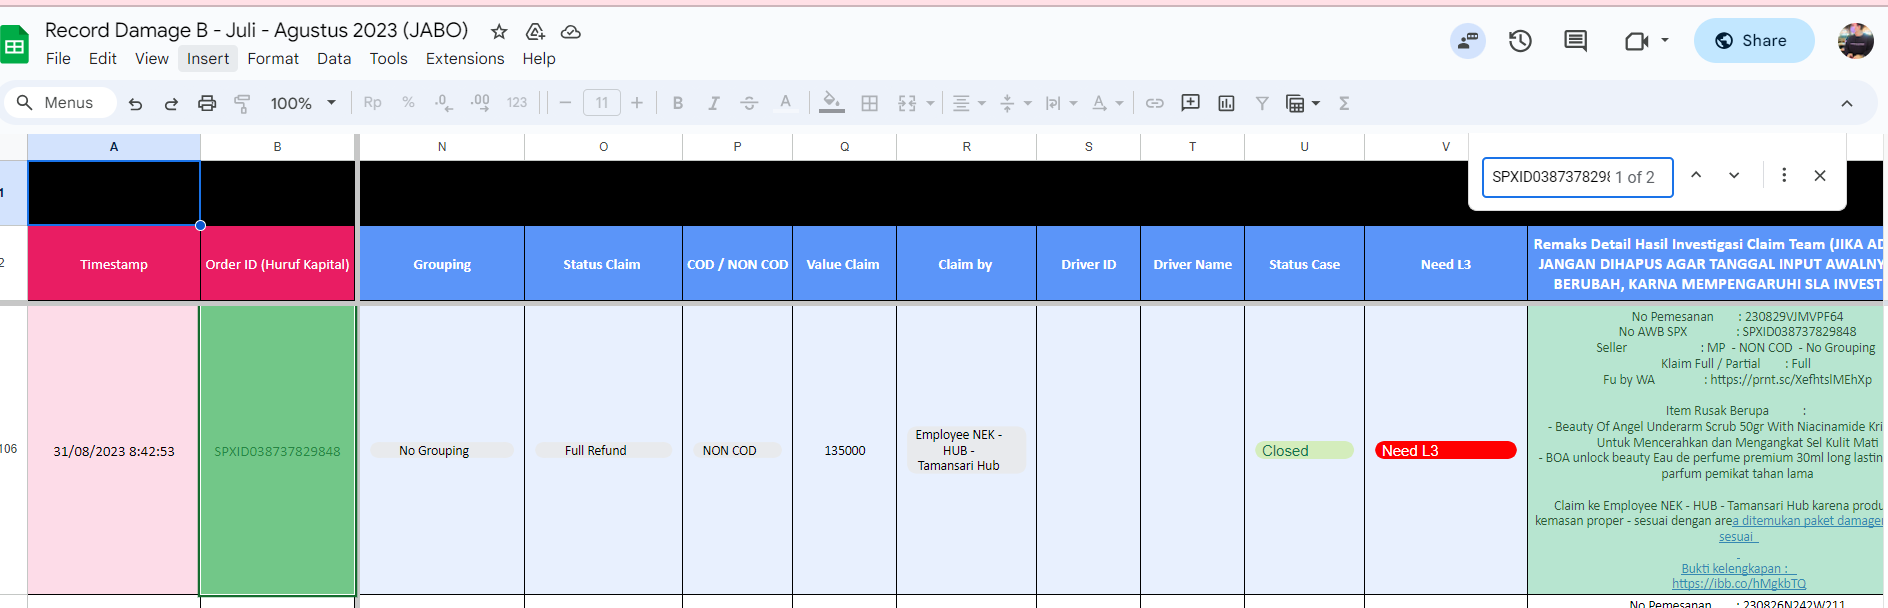
Task: Open the Need L3 dropdown chip
Action: (x=1445, y=450)
